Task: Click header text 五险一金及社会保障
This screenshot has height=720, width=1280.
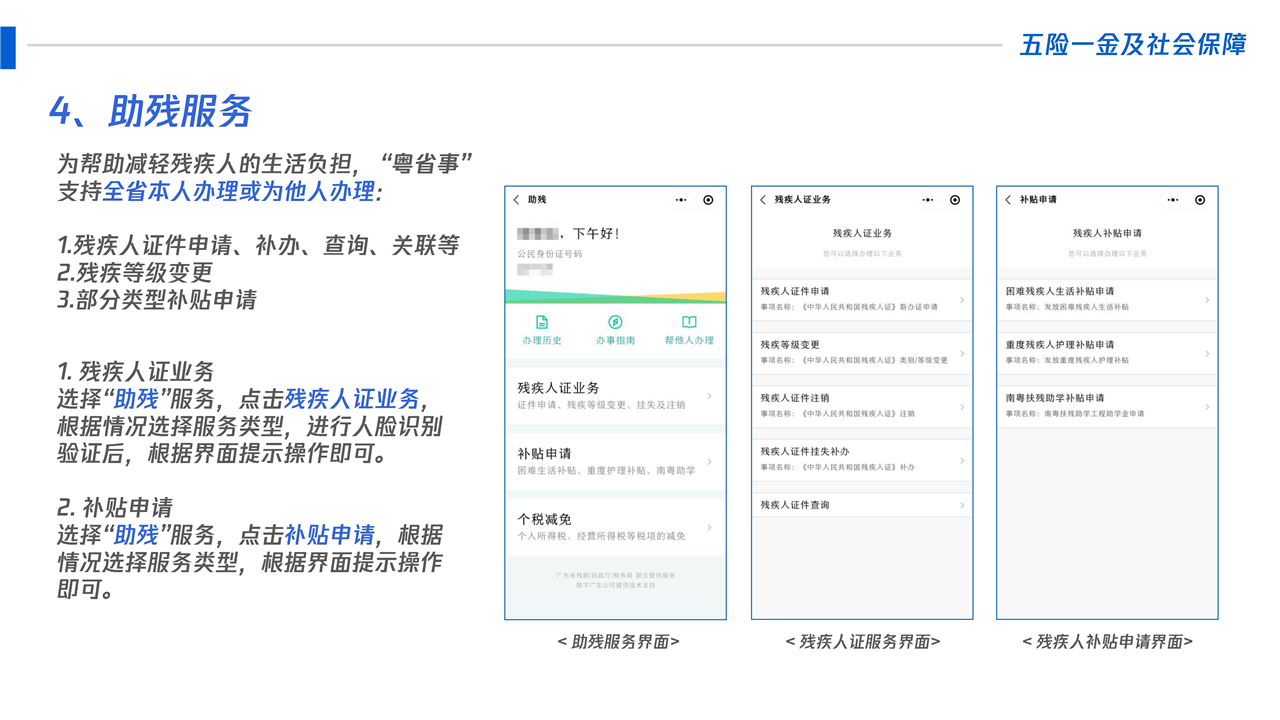Action: (x=1133, y=44)
